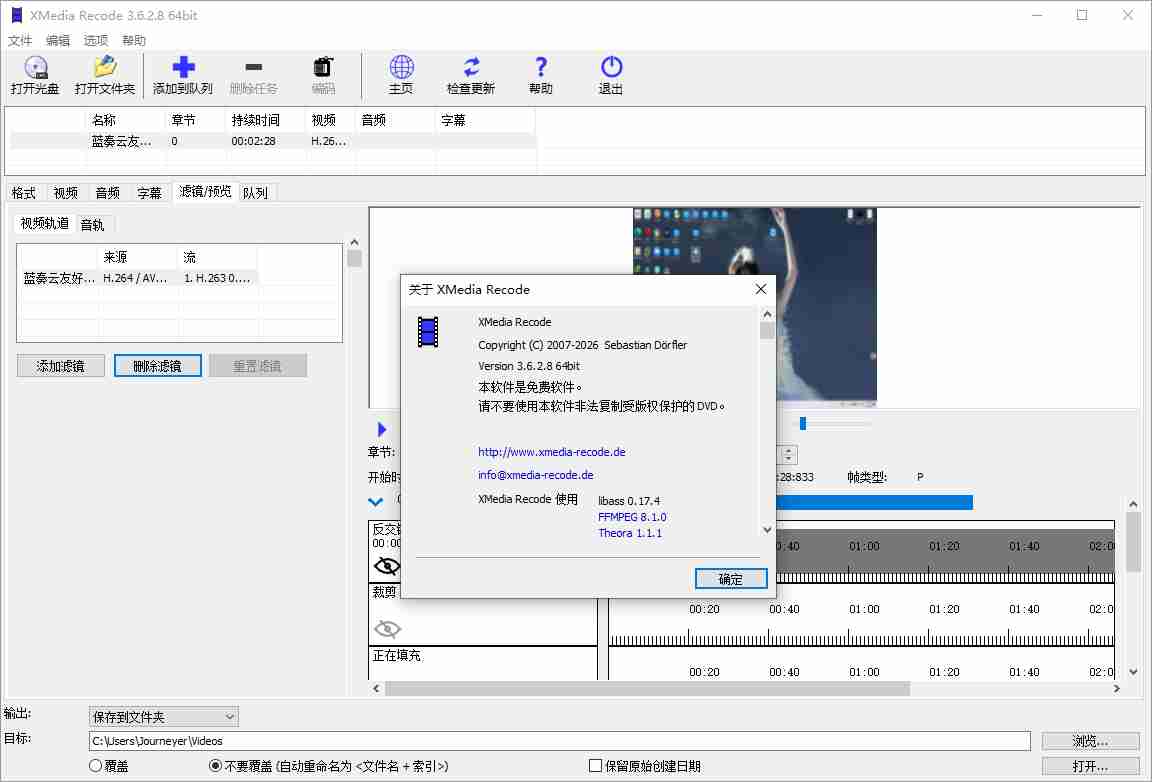
Task: Open the xmedia-recode.de website link
Action: (x=551, y=452)
